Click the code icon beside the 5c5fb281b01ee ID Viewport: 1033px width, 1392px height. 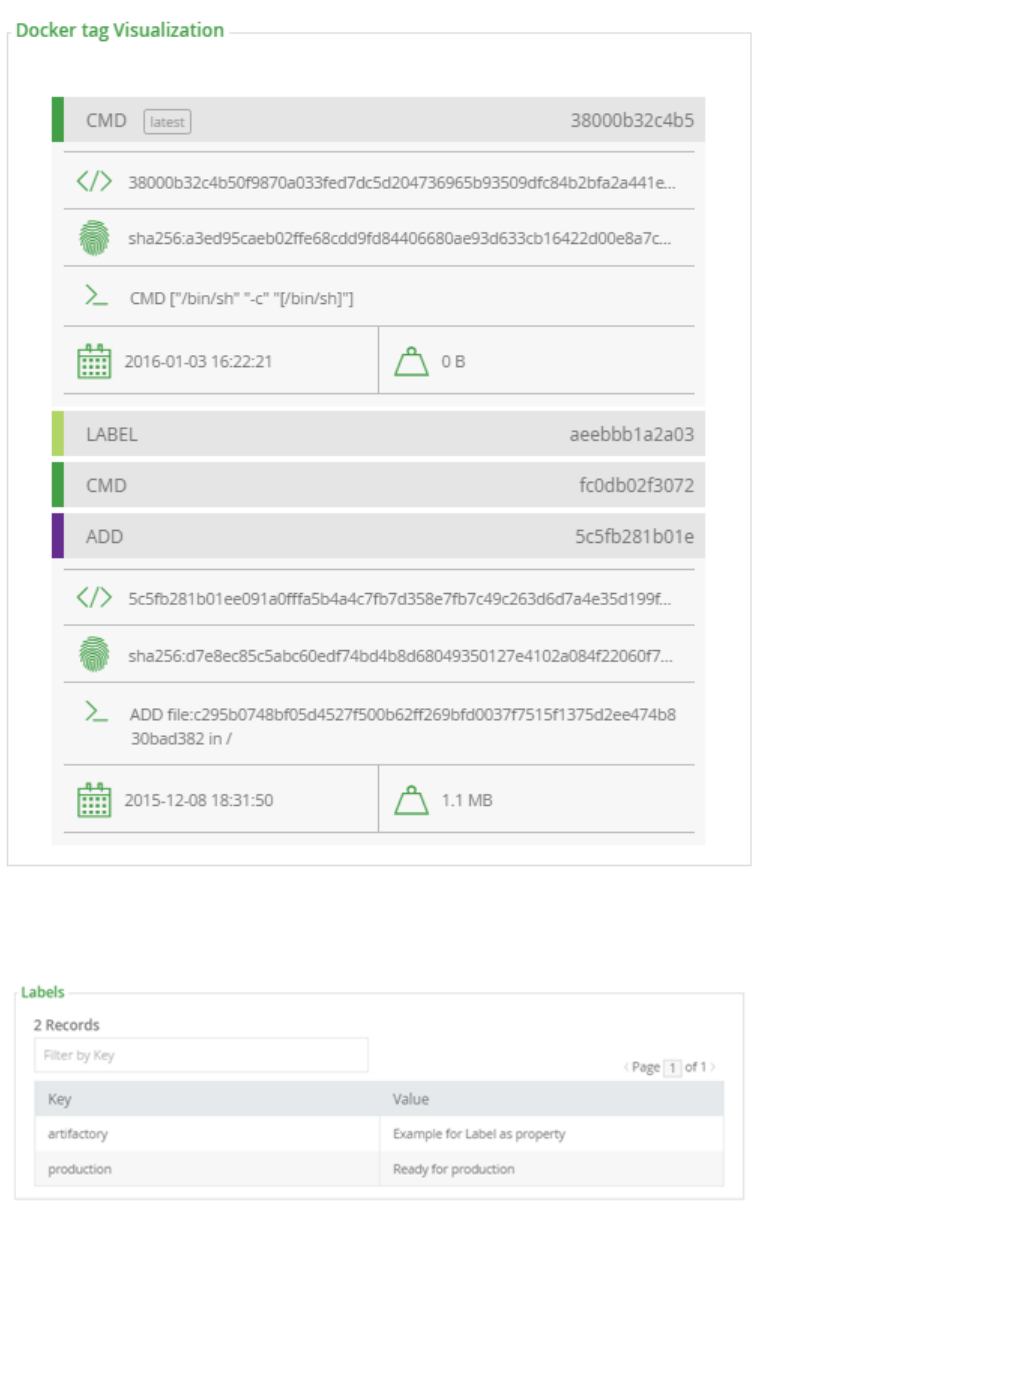coord(94,598)
